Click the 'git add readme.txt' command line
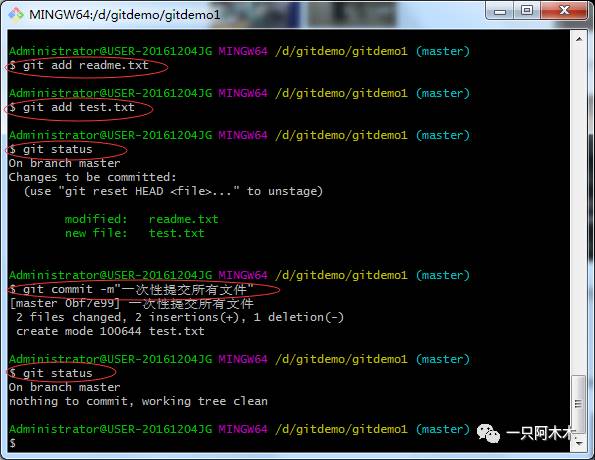 pos(79,65)
